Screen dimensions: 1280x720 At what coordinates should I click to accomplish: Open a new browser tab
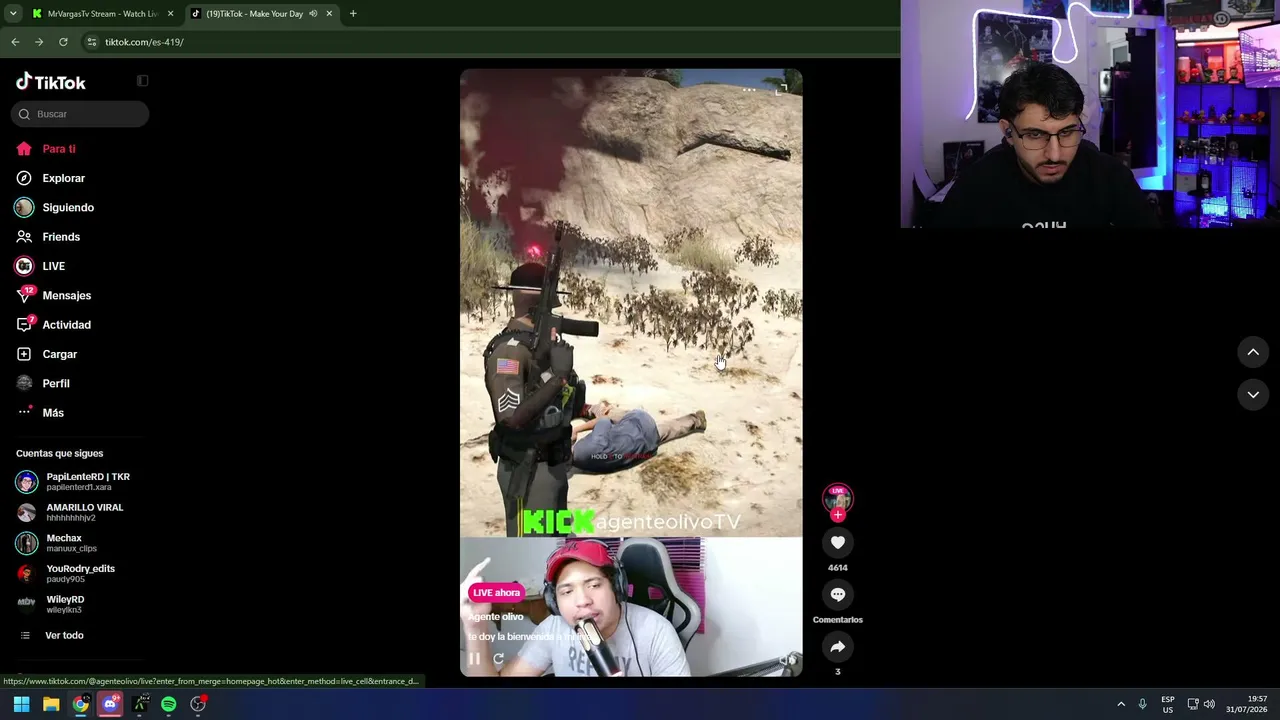point(353,14)
